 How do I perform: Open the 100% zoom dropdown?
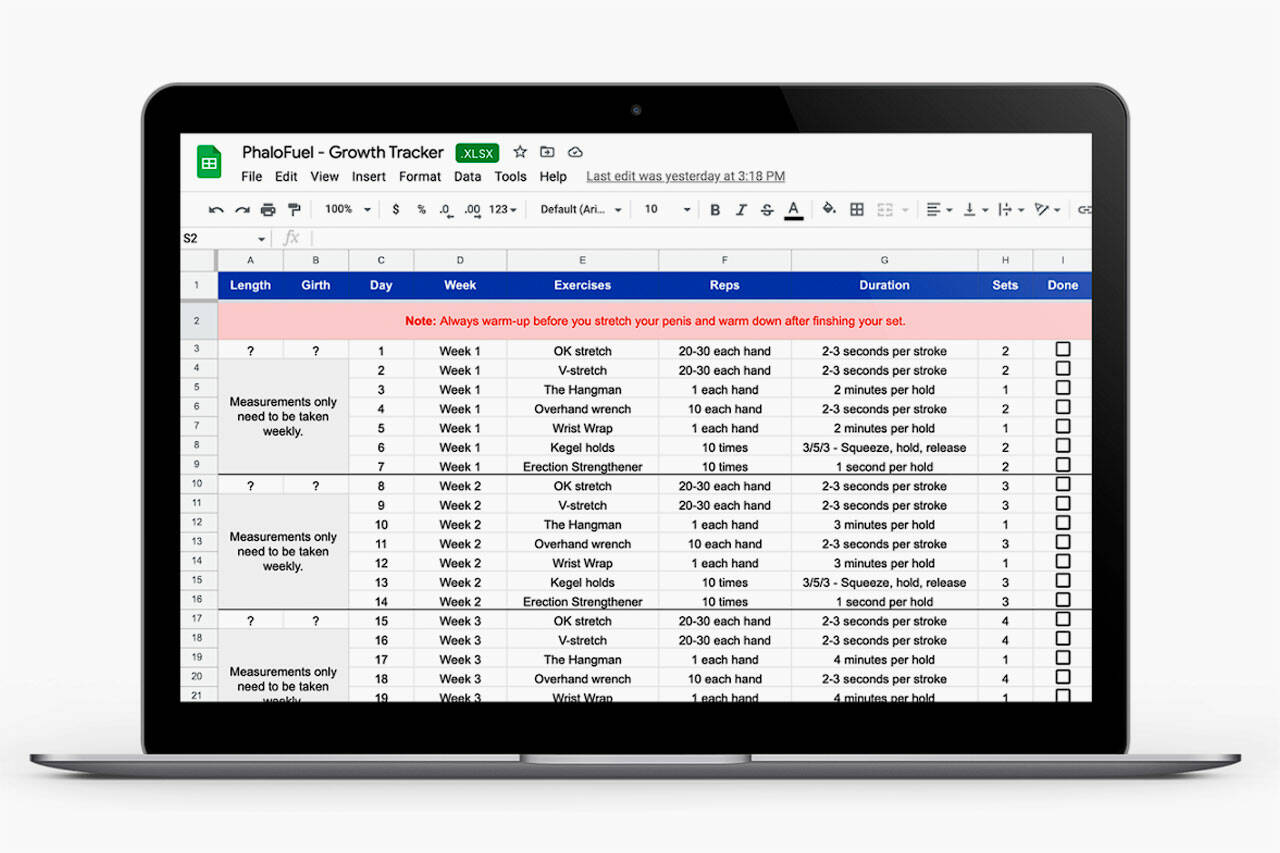pyautogui.click(x=347, y=210)
